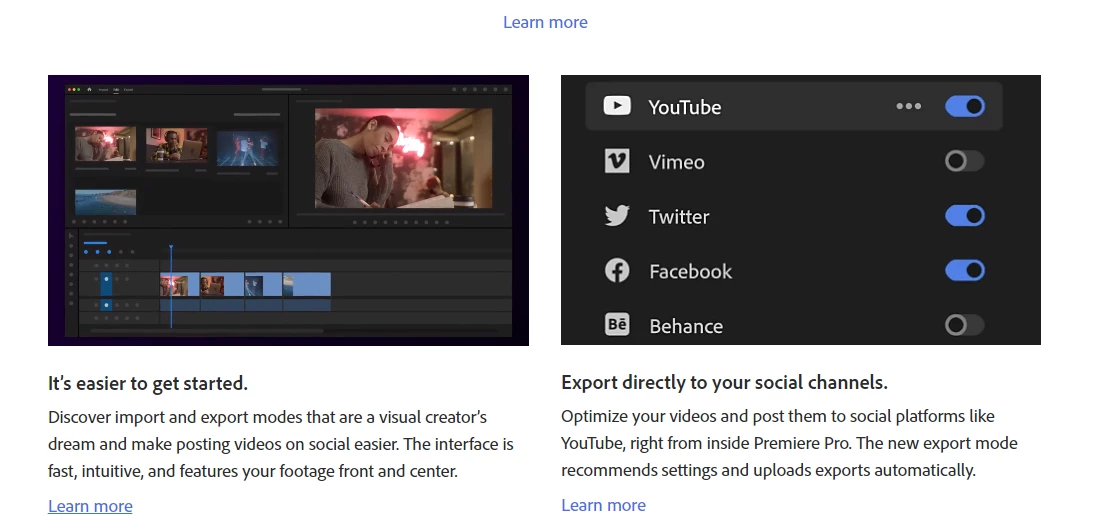
Task: Select the Facebook label text
Action: click(690, 271)
